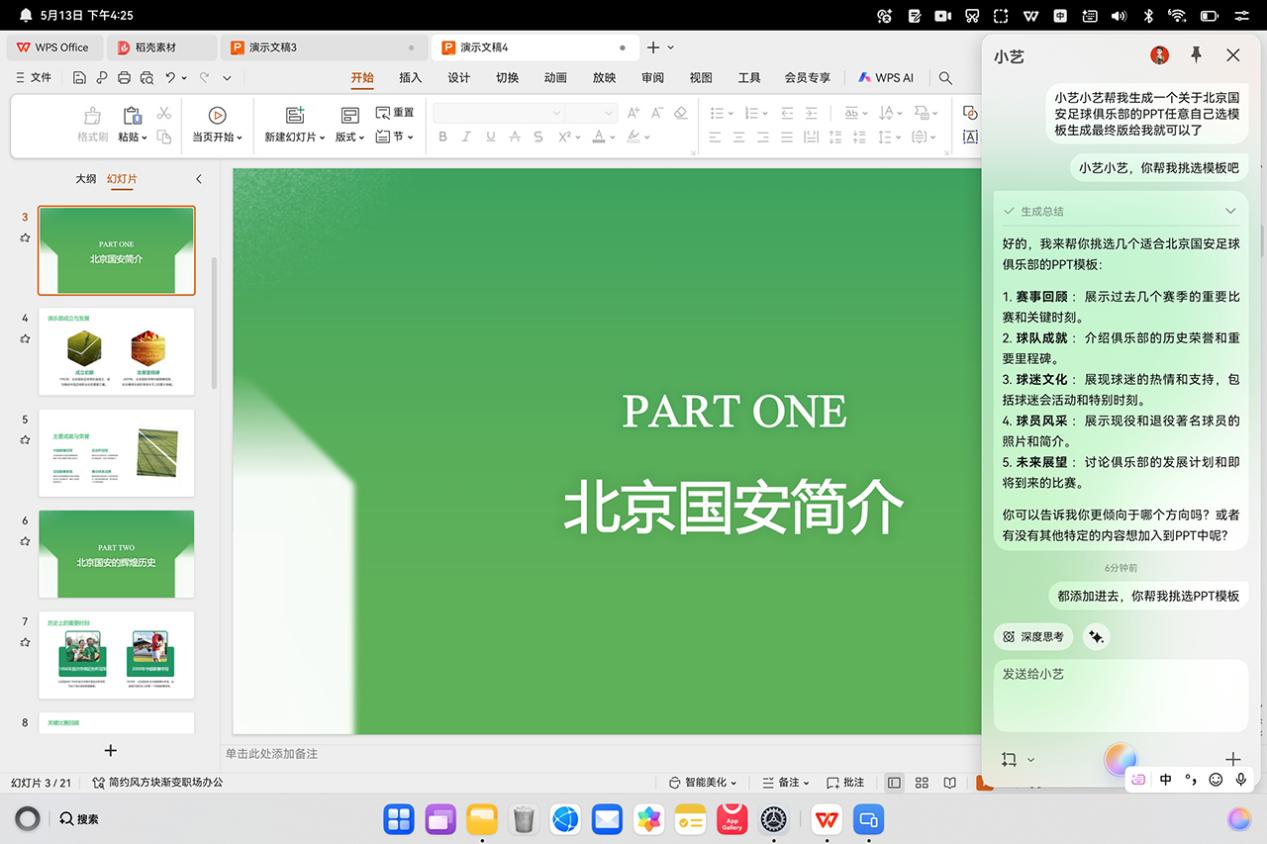
Task: Click the Cut scissors icon
Action: 164,113
